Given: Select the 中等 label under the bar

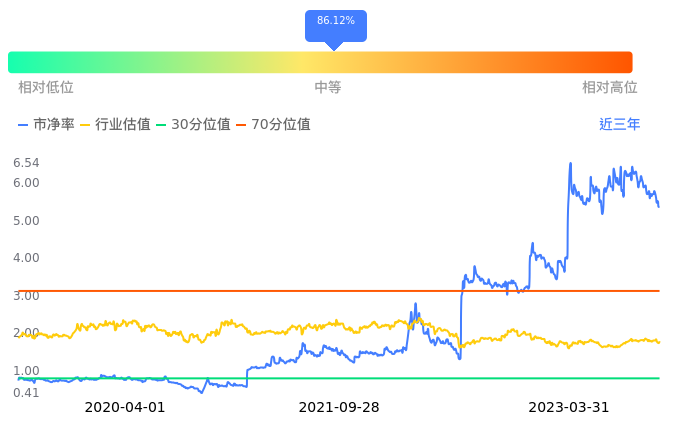Looking at the screenshot, I should (328, 88).
